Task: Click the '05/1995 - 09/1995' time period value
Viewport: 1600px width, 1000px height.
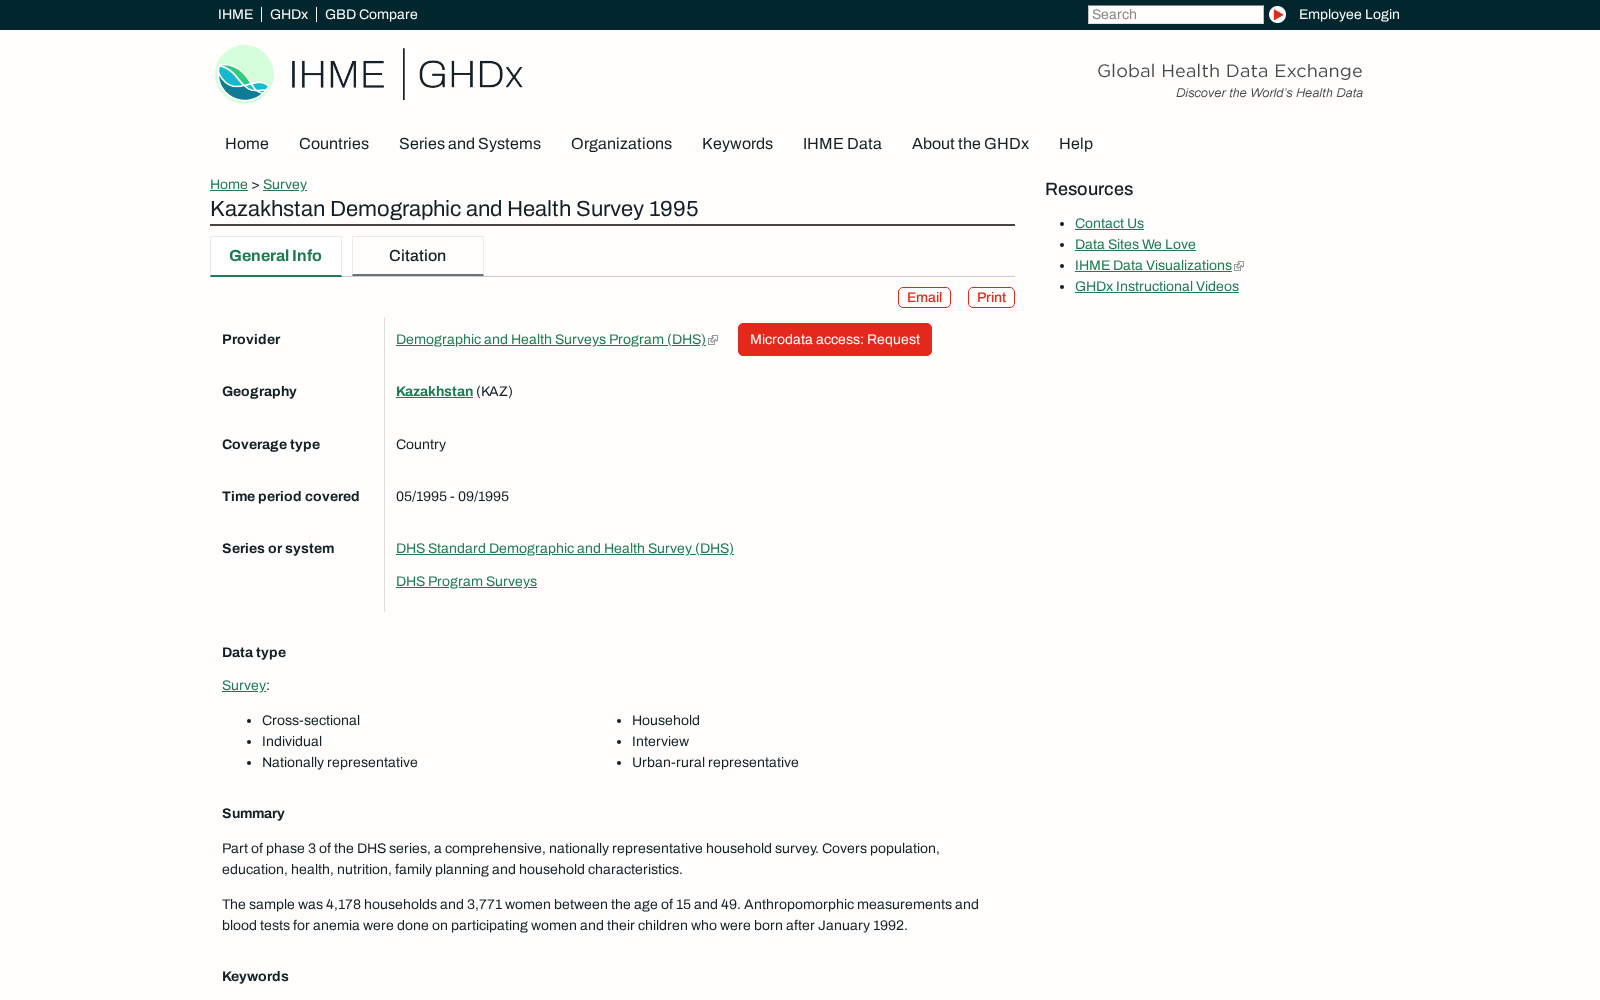Action: click(x=452, y=496)
